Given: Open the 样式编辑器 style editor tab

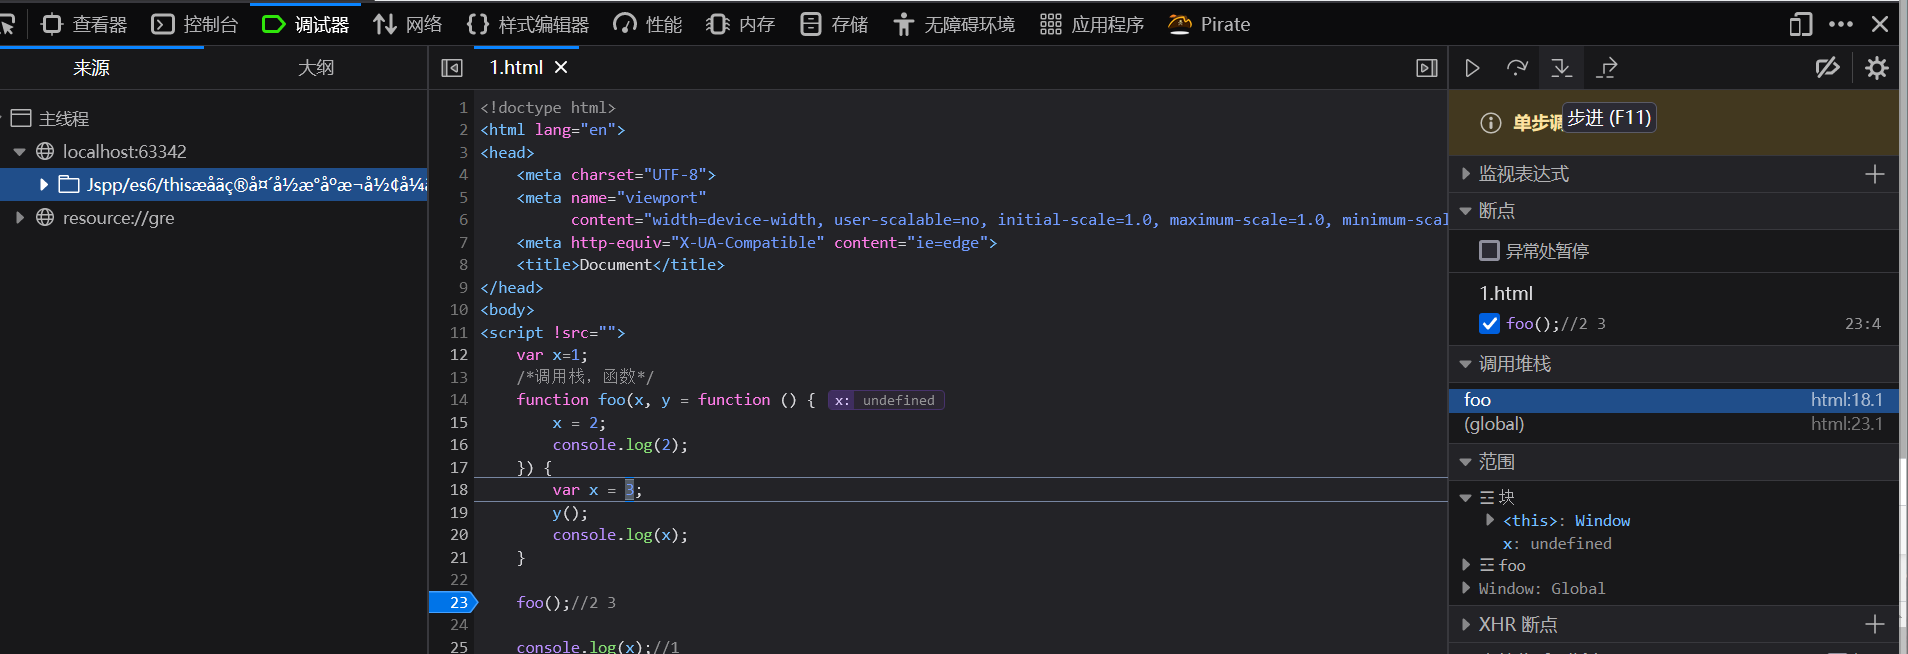Looking at the screenshot, I should [527, 24].
